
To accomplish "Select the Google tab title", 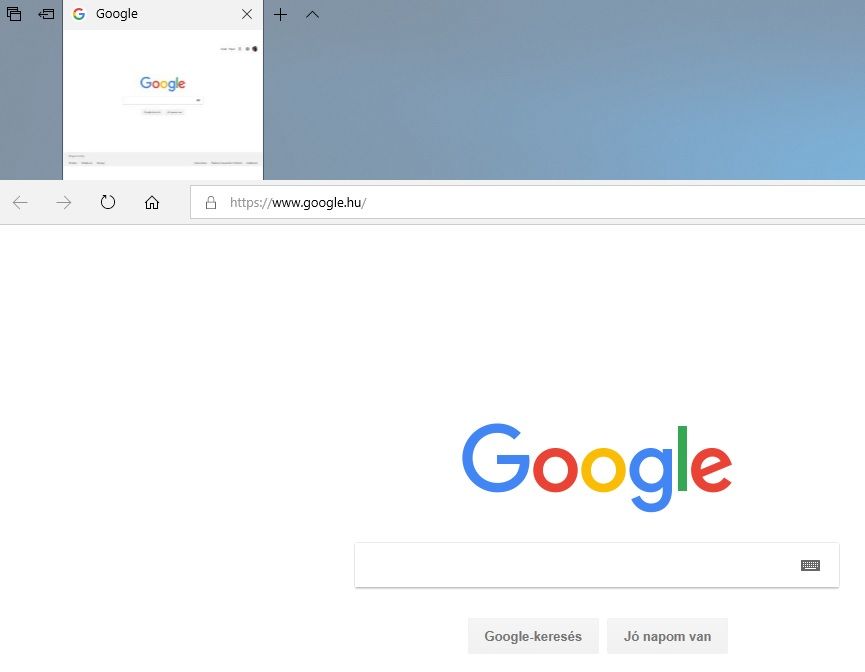I will pyautogui.click(x=117, y=14).
